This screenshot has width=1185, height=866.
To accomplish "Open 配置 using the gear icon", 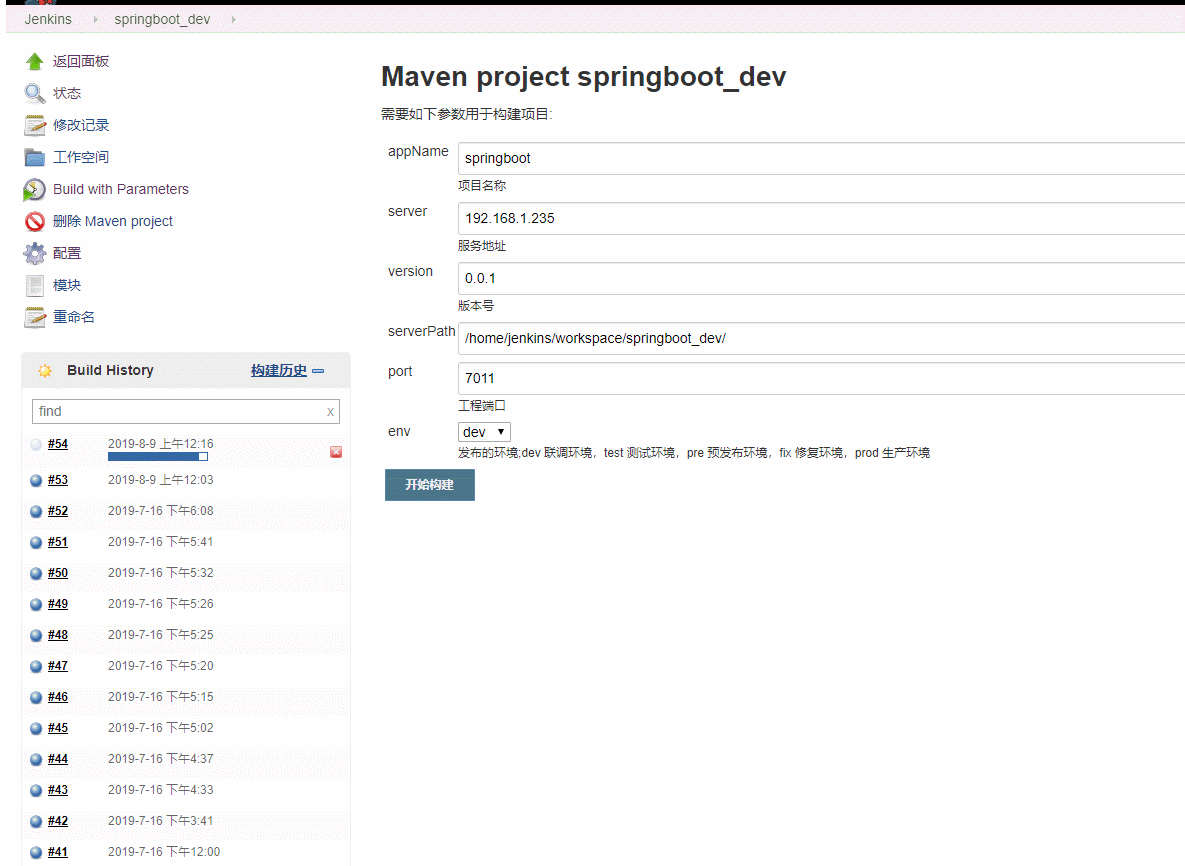I will point(33,253).
